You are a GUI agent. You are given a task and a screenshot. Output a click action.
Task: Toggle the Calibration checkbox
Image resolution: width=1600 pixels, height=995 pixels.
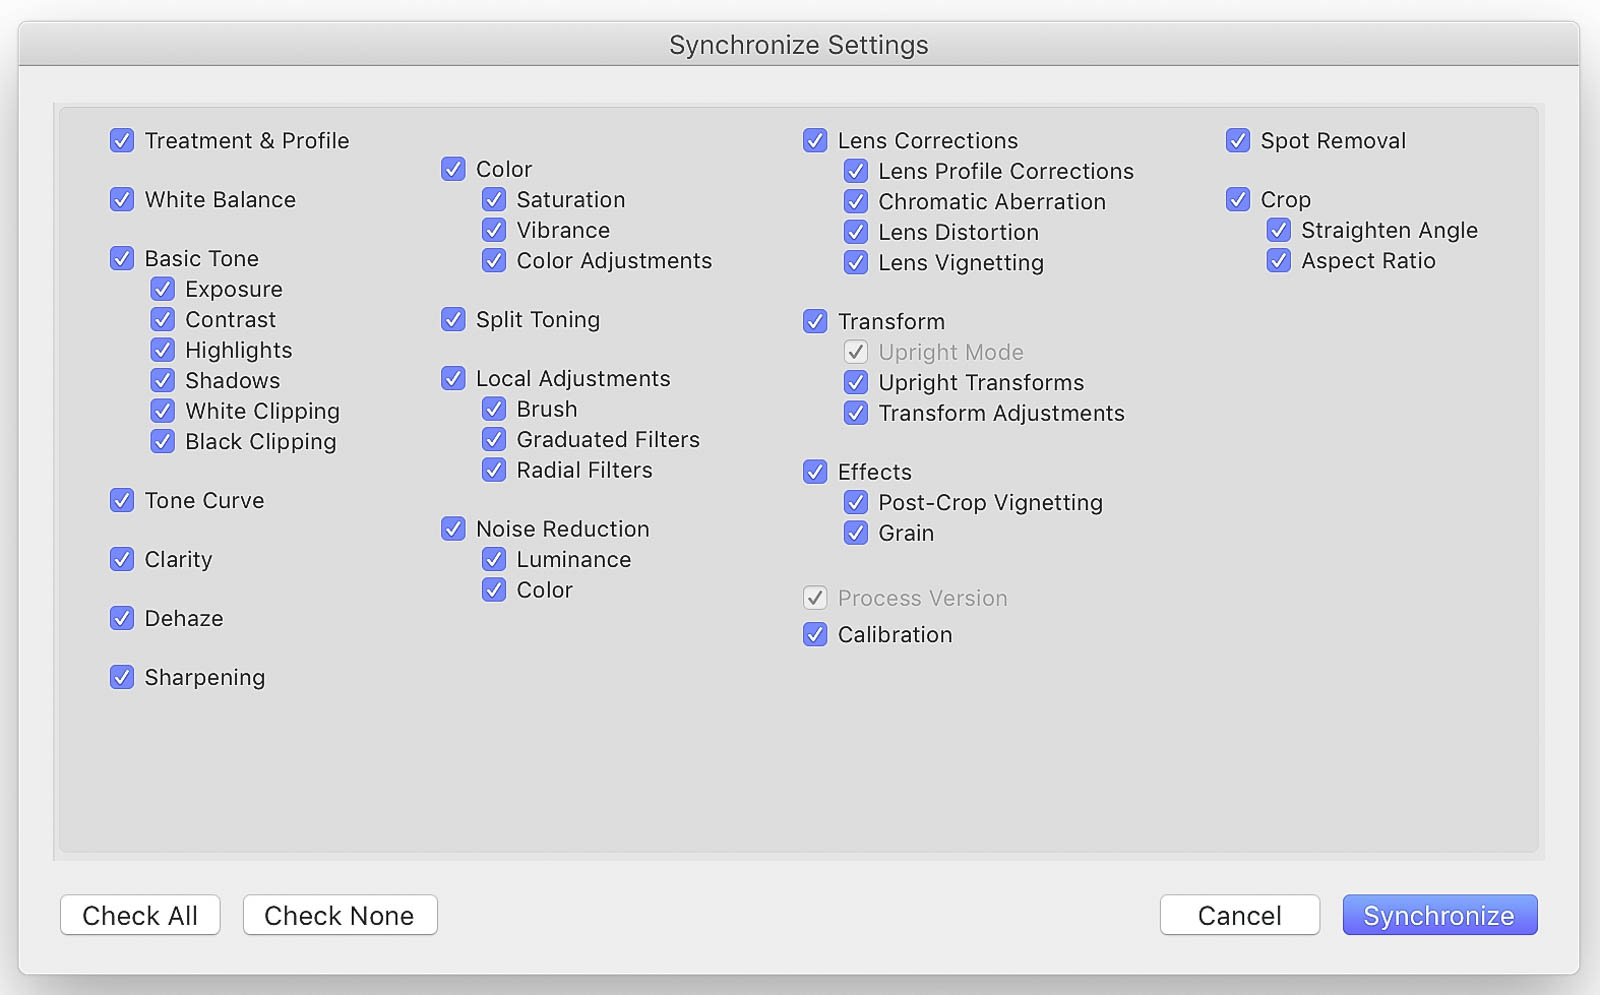pos(815,635)
